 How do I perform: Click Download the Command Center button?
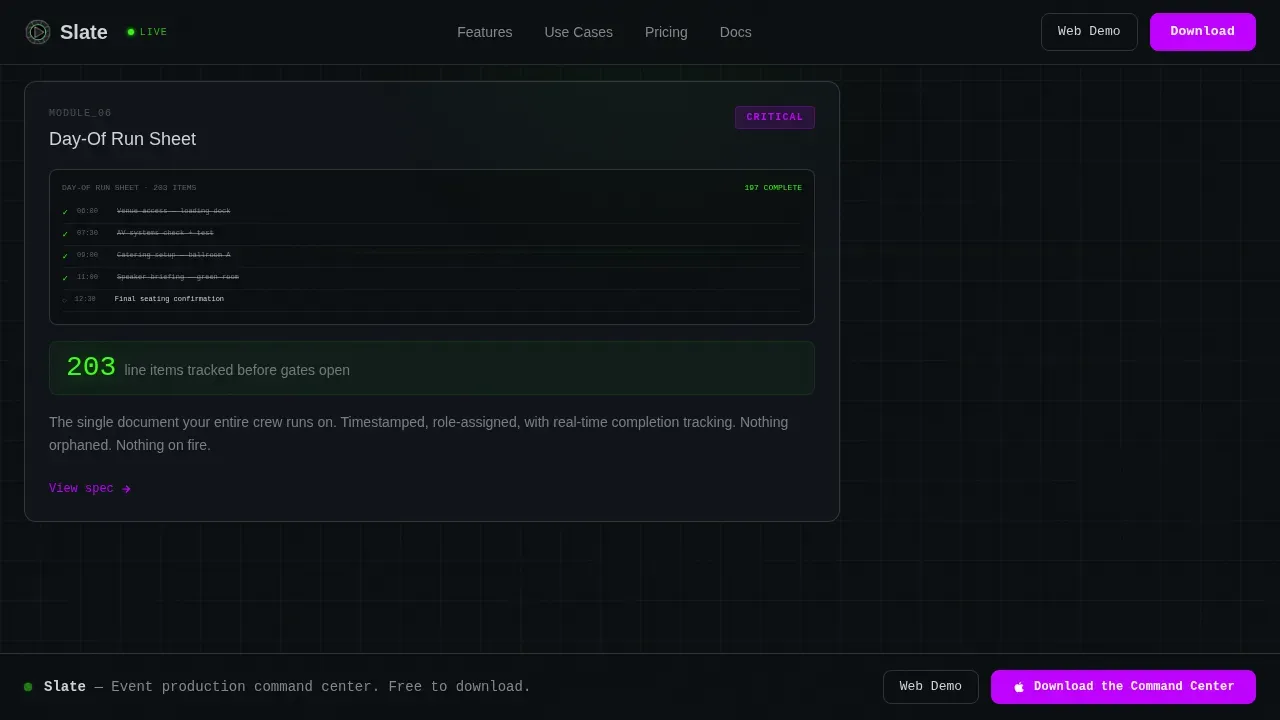(1123, 687)
